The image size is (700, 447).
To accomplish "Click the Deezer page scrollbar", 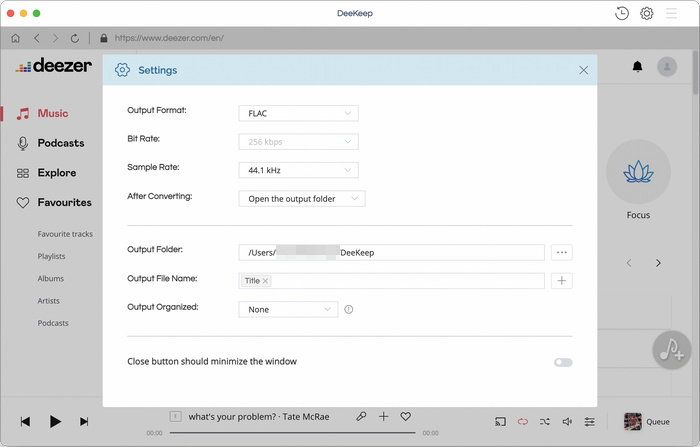I will coord(695,74).
